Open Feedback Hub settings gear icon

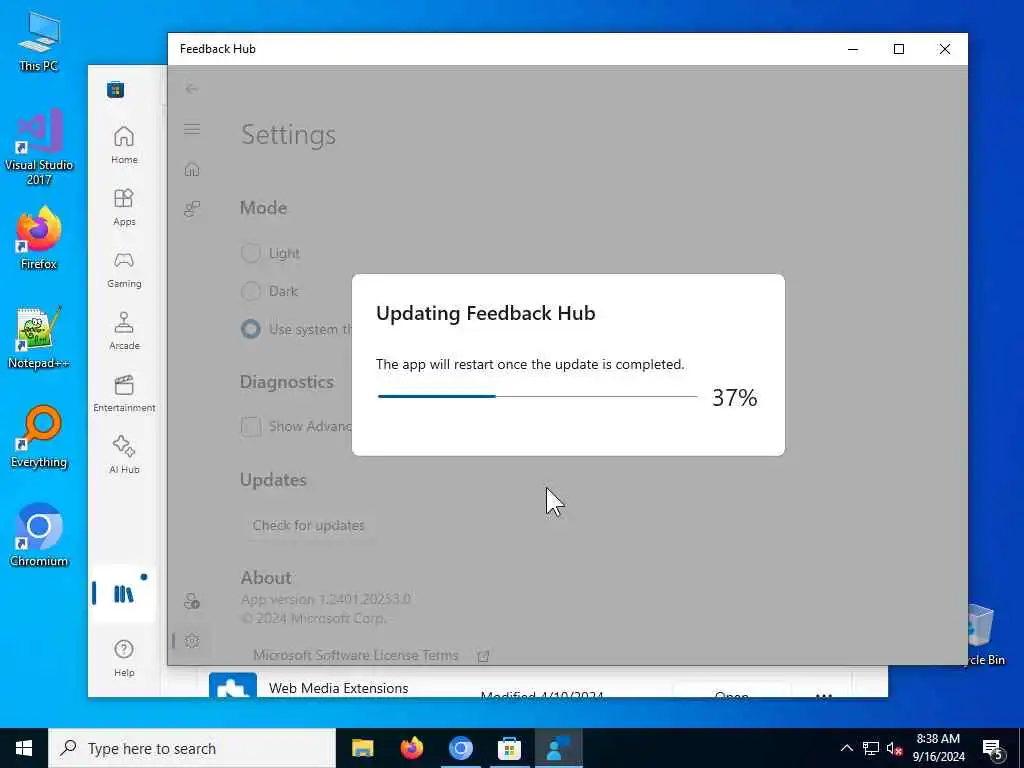pos(192,641)
